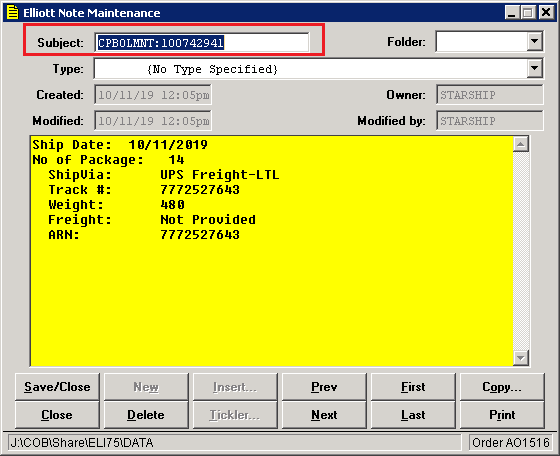Image resolution: width=560 pixels, height=456 pixels.
Task: Go to the Next note
Action: 324,415
